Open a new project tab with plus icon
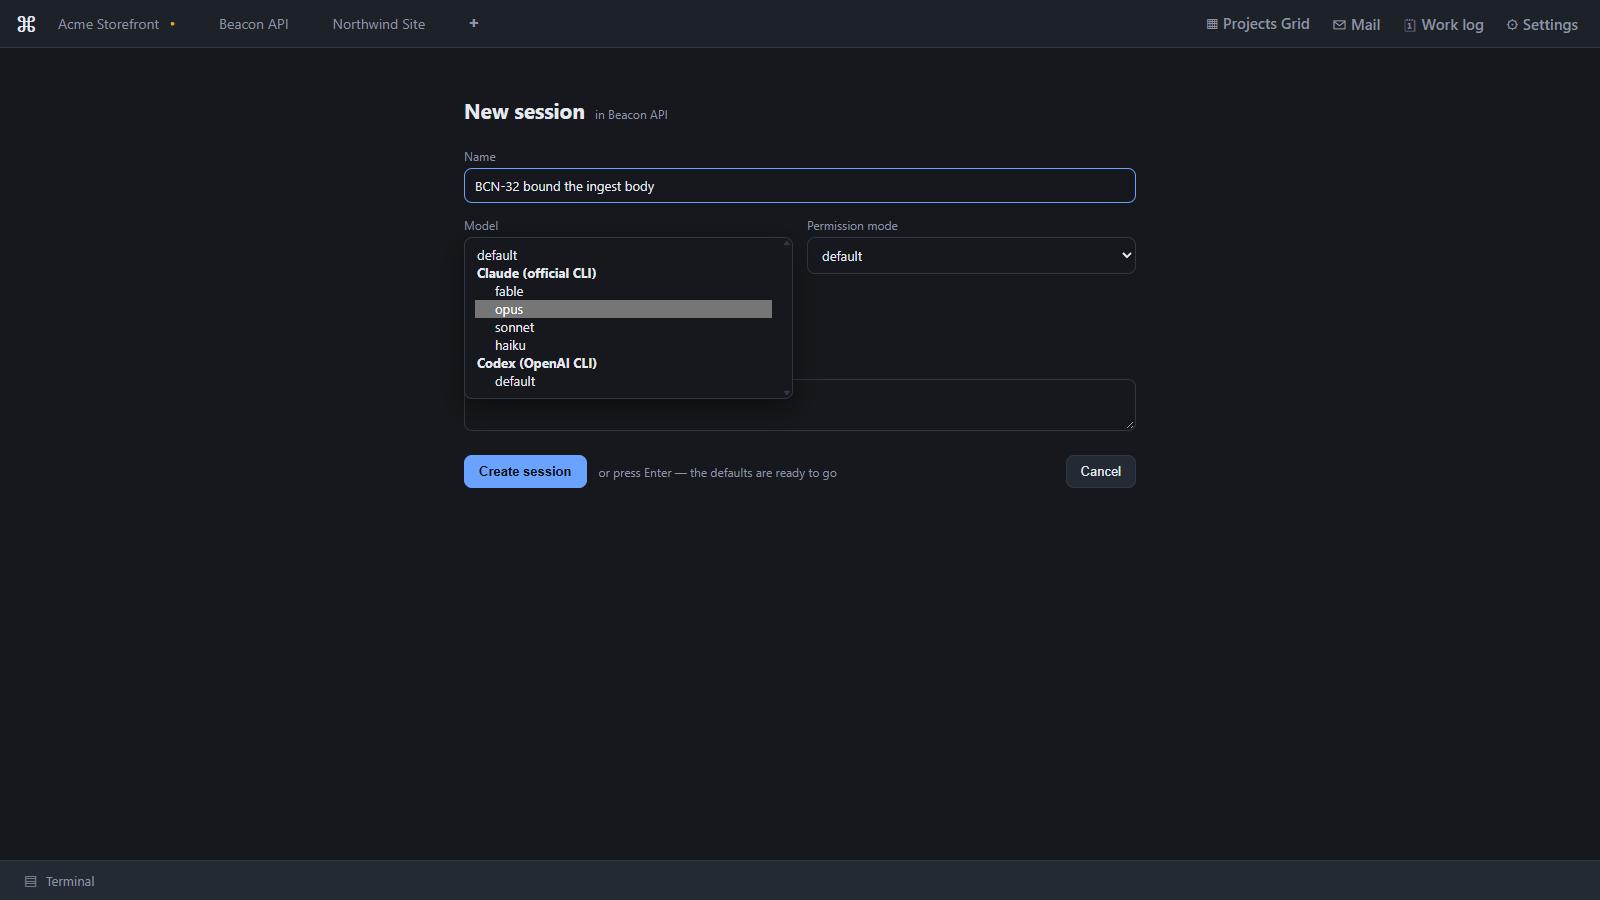Viewport: 1600px width, 900px height. 474,23
